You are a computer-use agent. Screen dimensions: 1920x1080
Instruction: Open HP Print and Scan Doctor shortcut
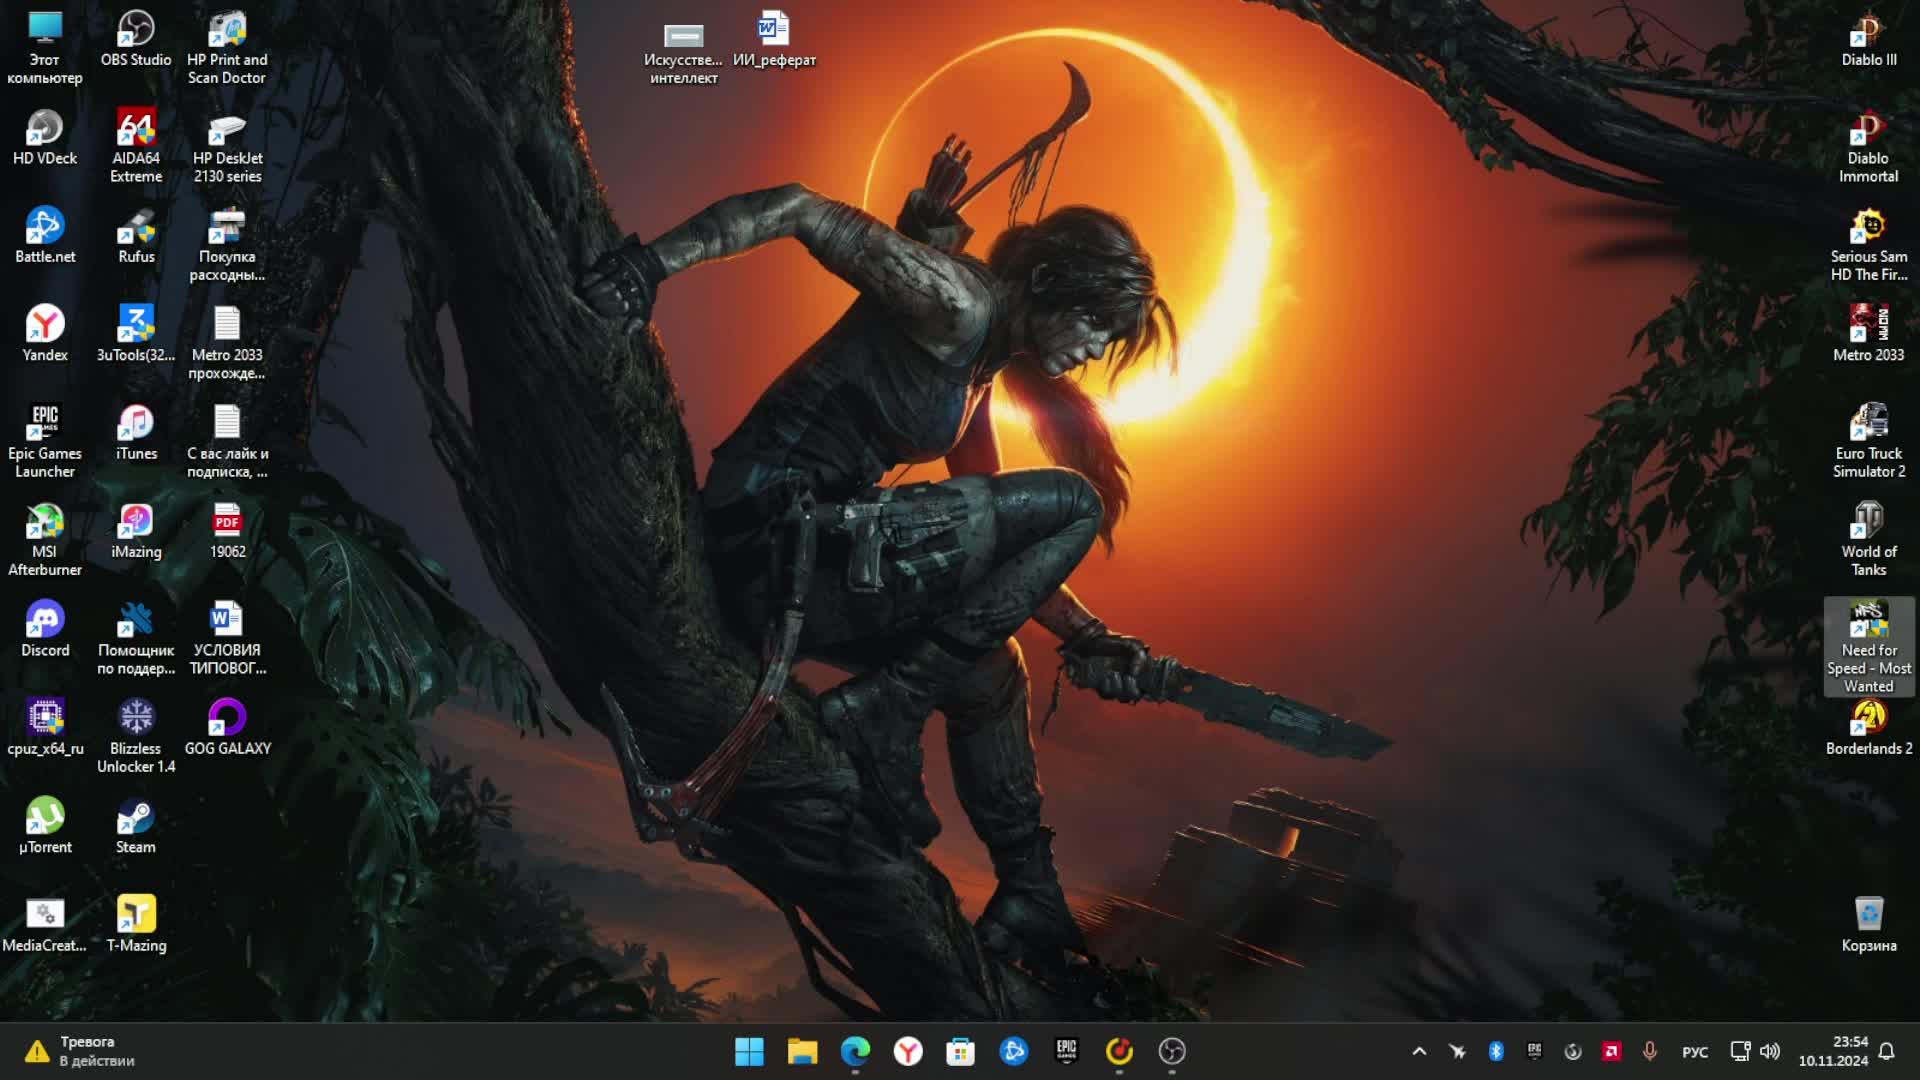[227, 48]
